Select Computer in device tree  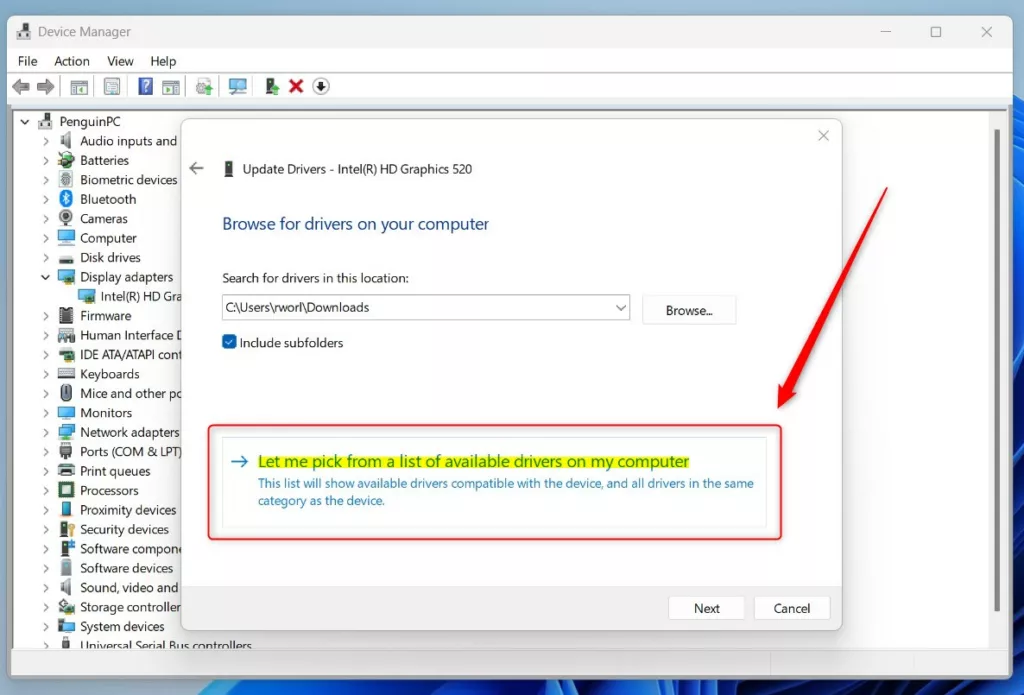click(x=97, y=238)
